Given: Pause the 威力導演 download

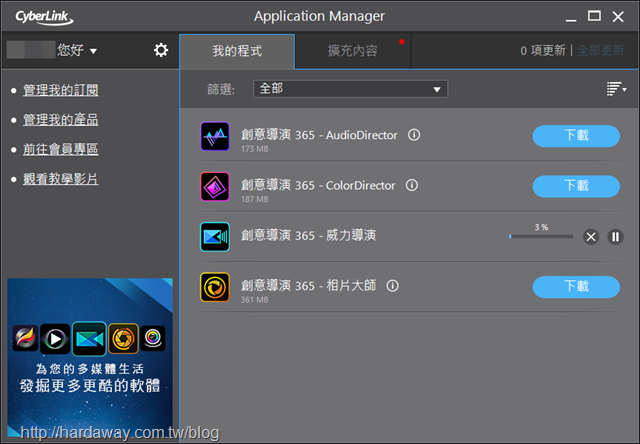Looking at the screenshot, I should click(x=615, y=237).
